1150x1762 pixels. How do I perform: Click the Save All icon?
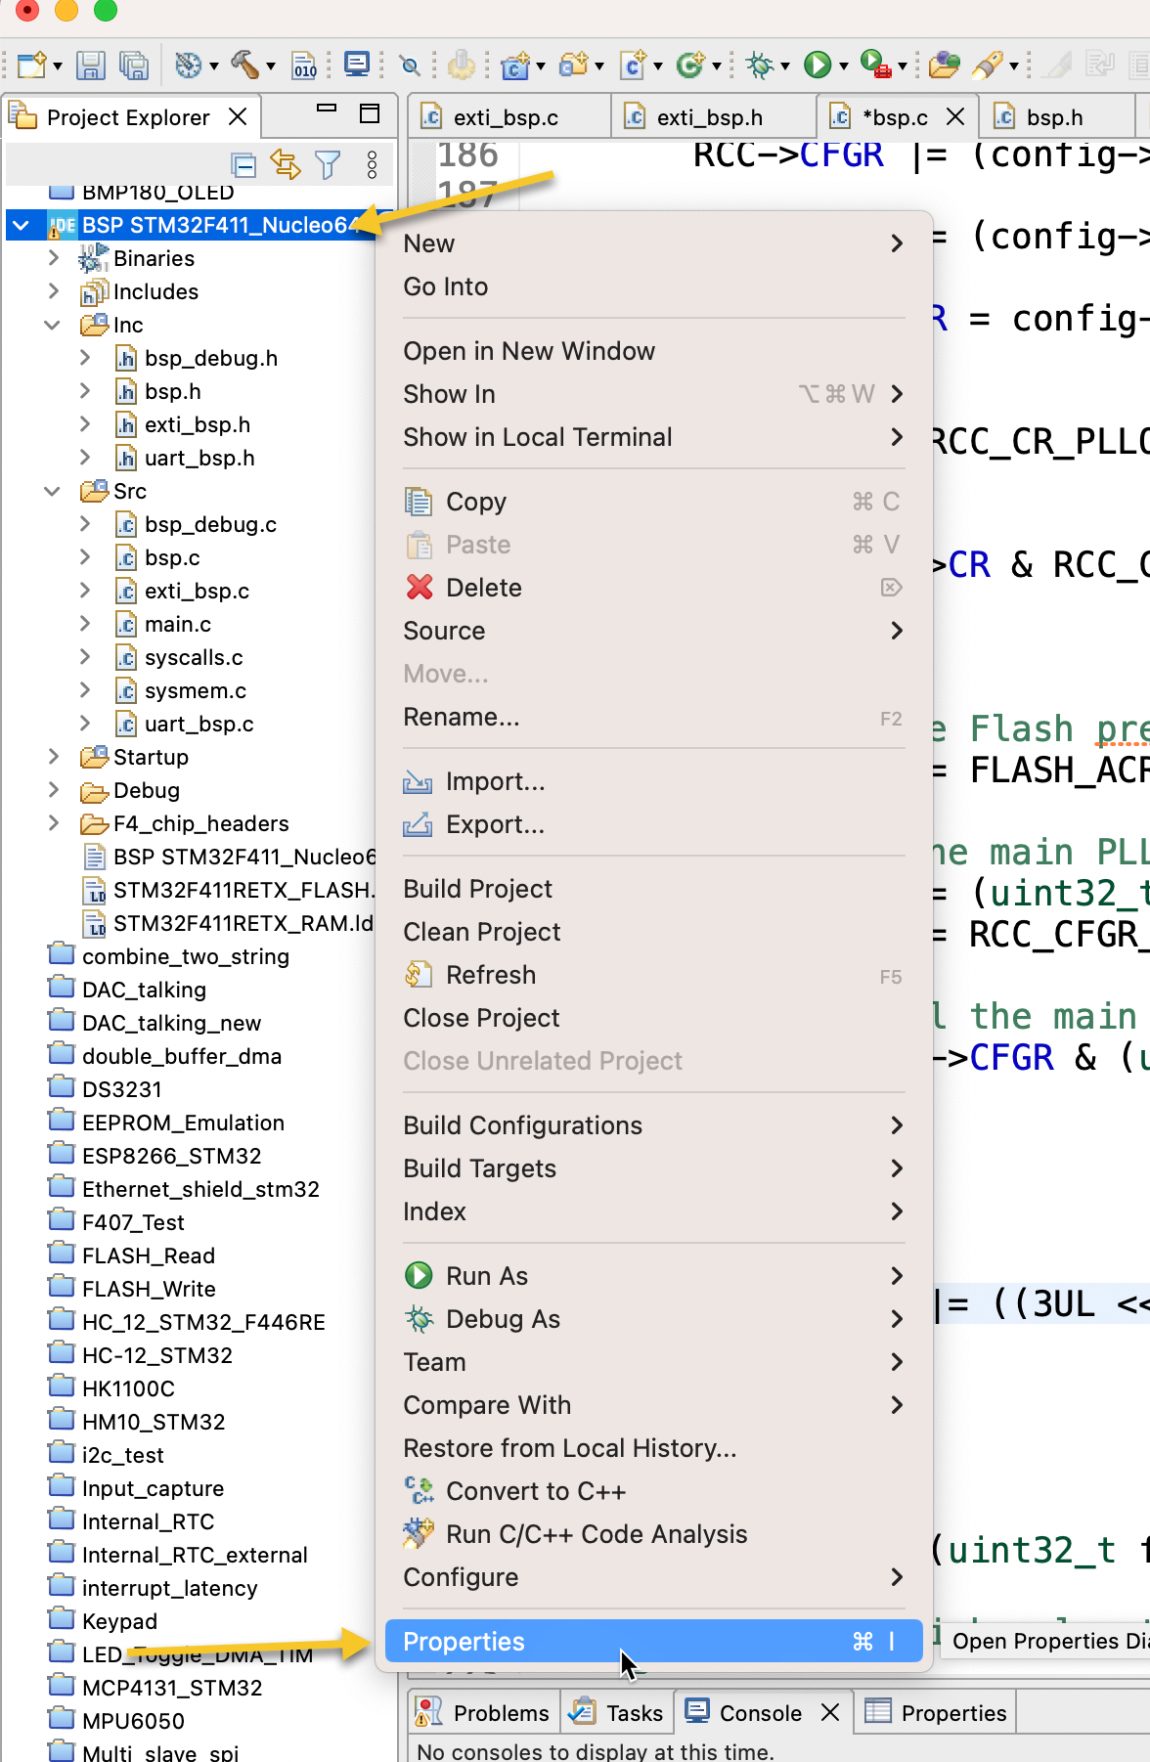tap(134, 66)
